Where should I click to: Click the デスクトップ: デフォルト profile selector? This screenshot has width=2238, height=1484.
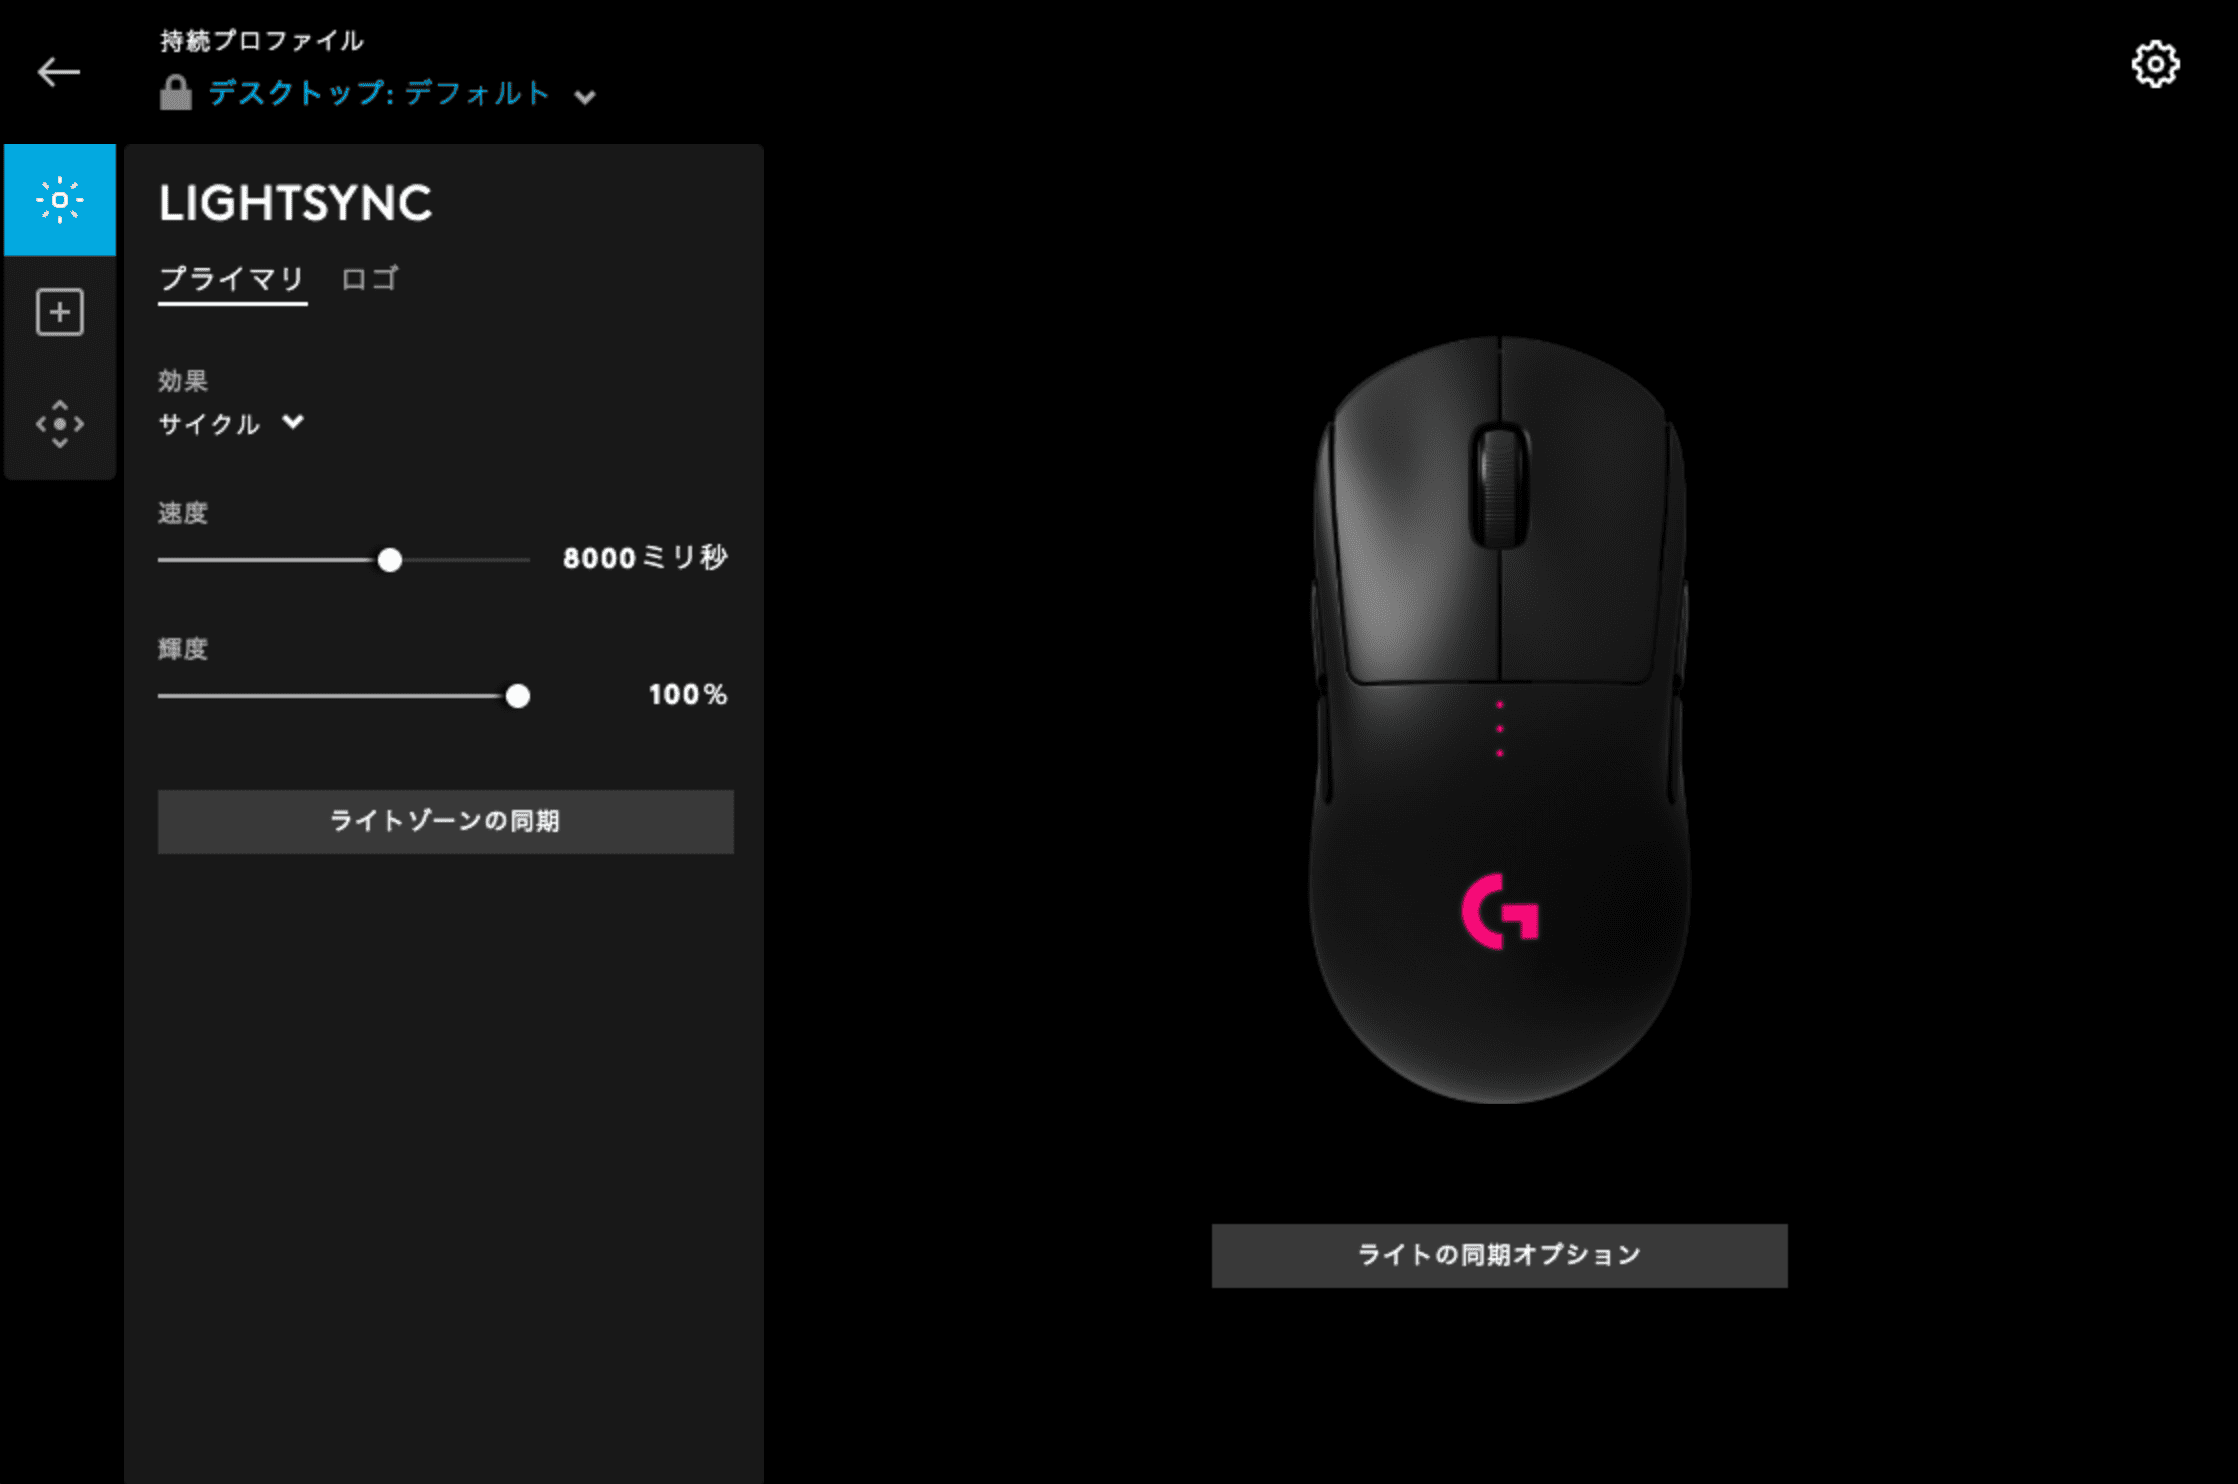click(379, 93)
